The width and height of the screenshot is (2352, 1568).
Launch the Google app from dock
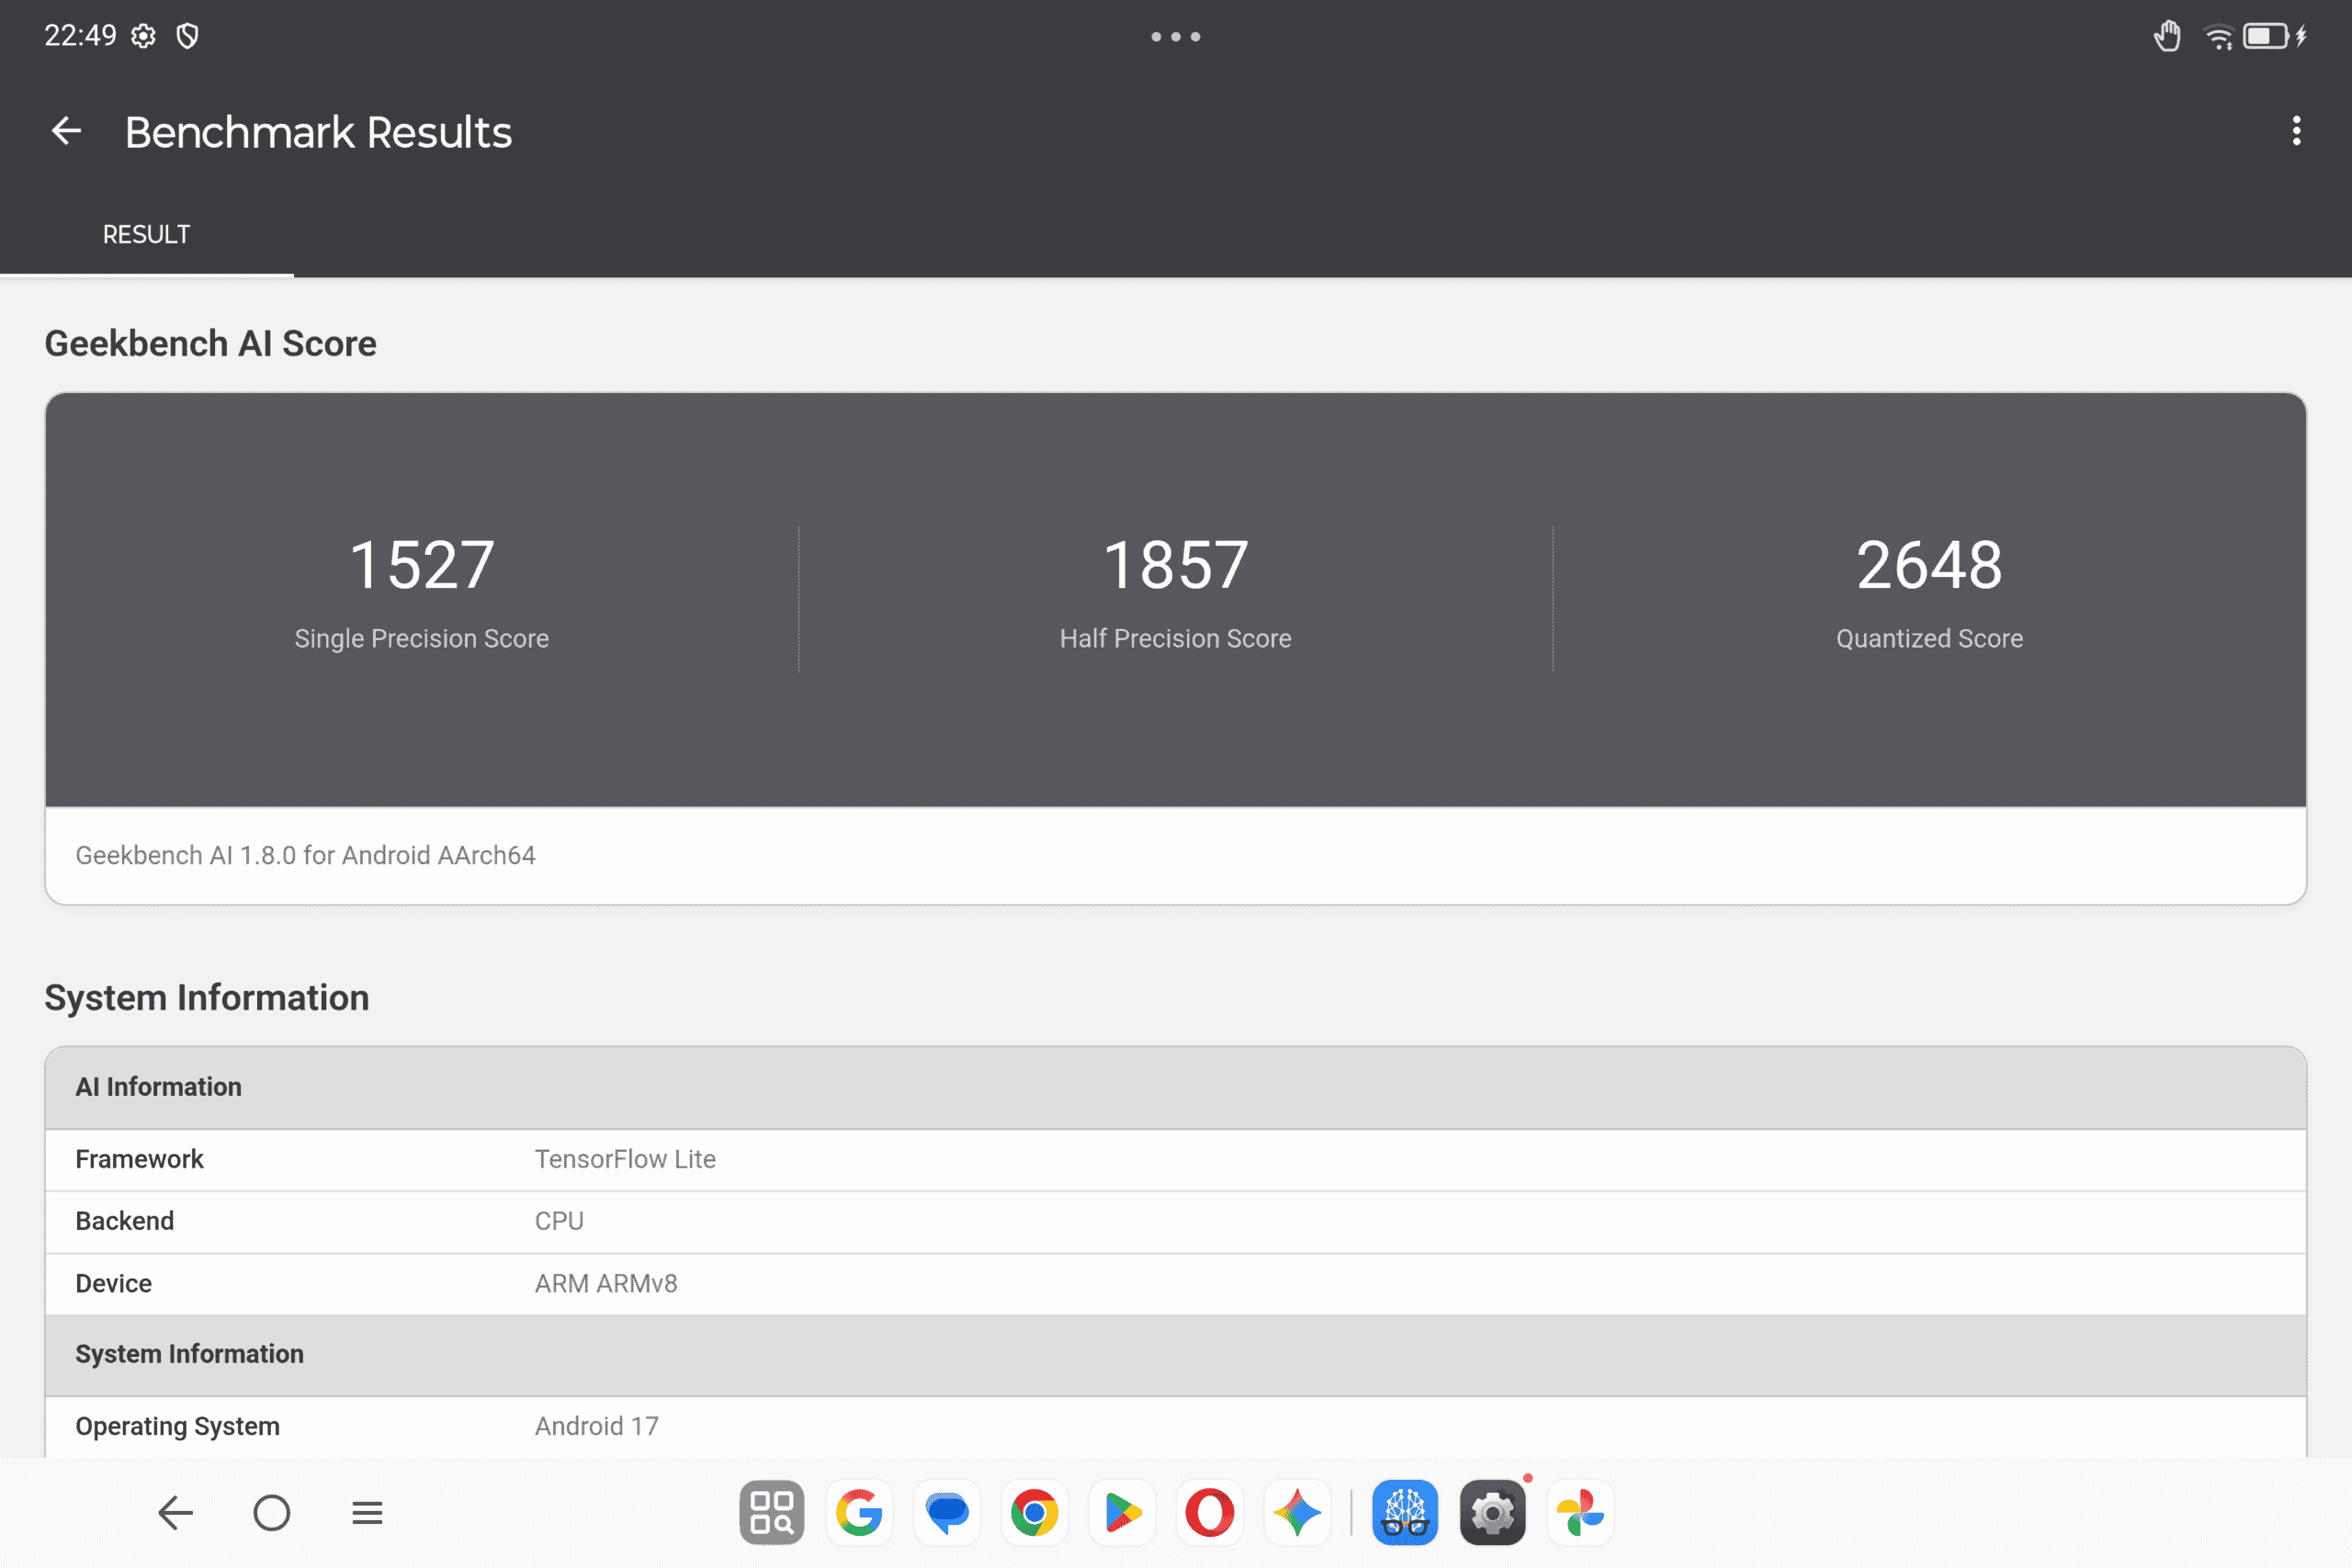click(x=859, y=1513)
